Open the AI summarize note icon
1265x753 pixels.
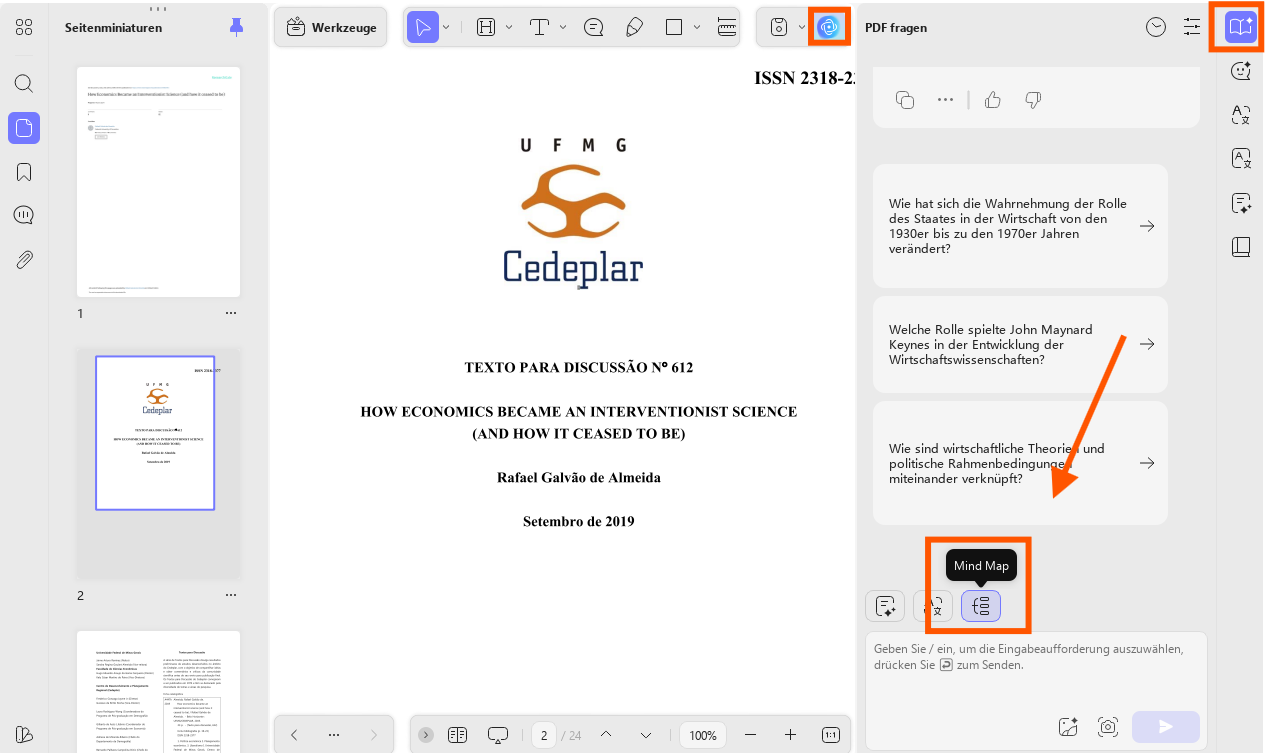pos(1241,203)
